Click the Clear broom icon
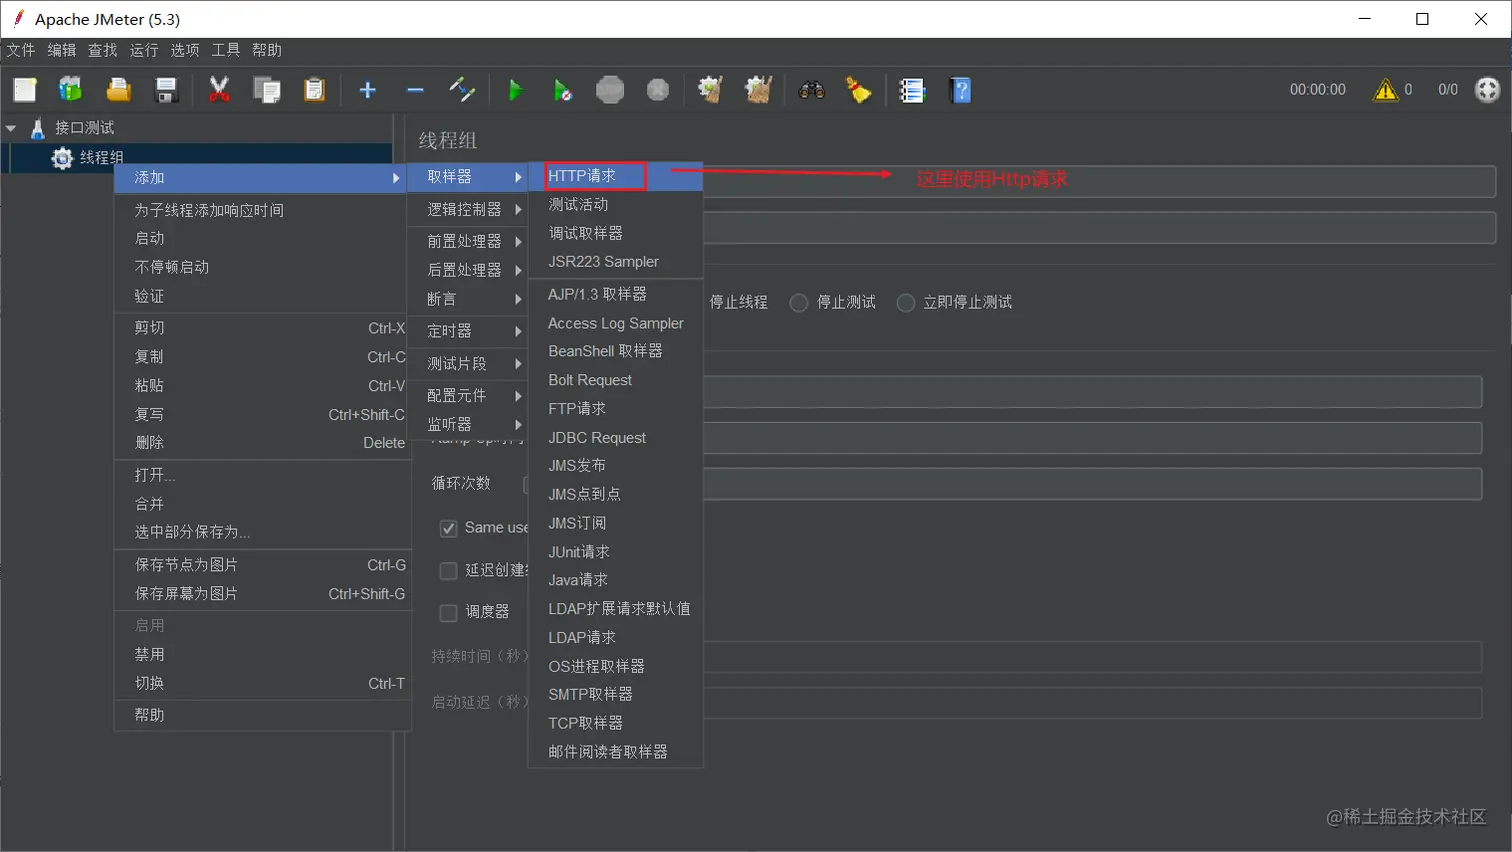This screenshot has width=1512, height=852. (x=710, y=90)
